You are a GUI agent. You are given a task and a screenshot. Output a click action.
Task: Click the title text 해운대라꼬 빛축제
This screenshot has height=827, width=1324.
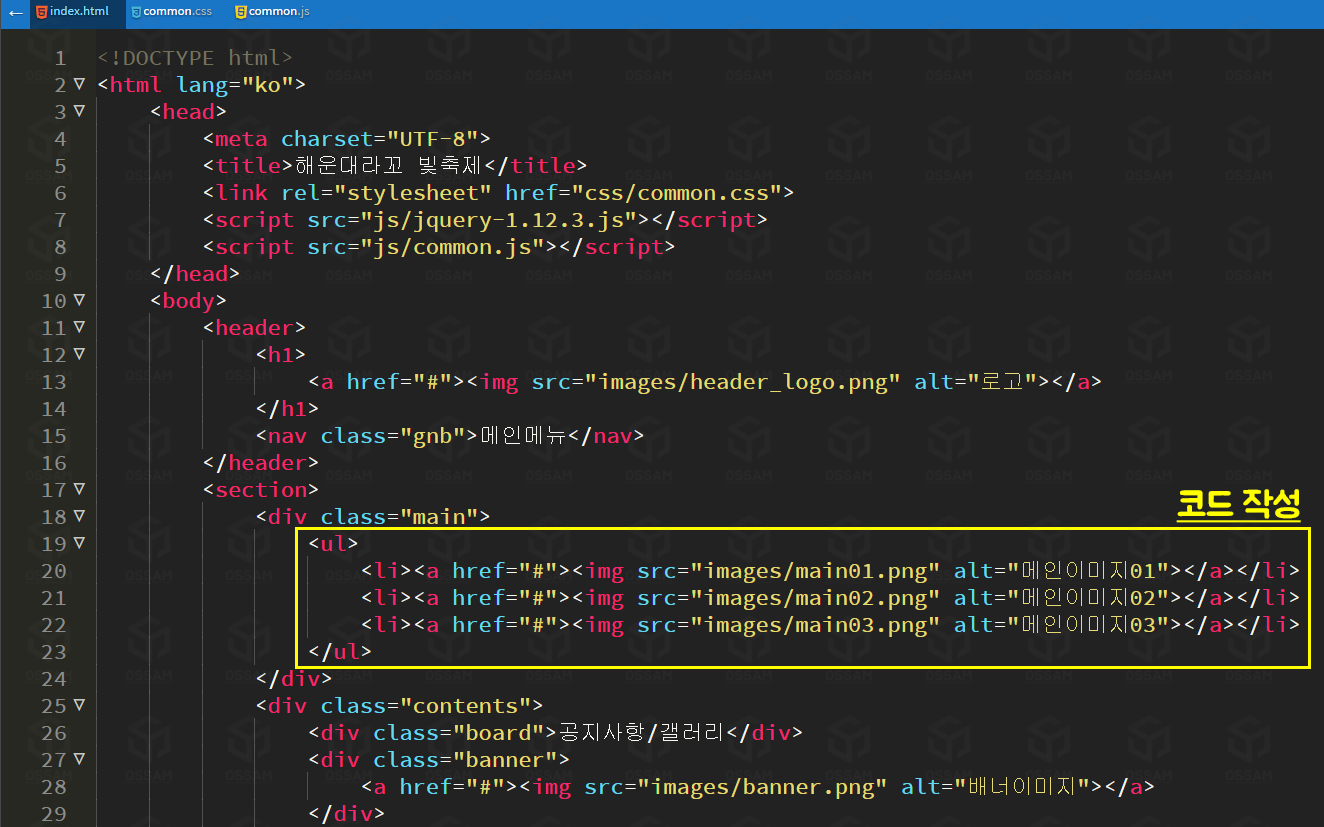pyautogui.click(x=389, y=166)
